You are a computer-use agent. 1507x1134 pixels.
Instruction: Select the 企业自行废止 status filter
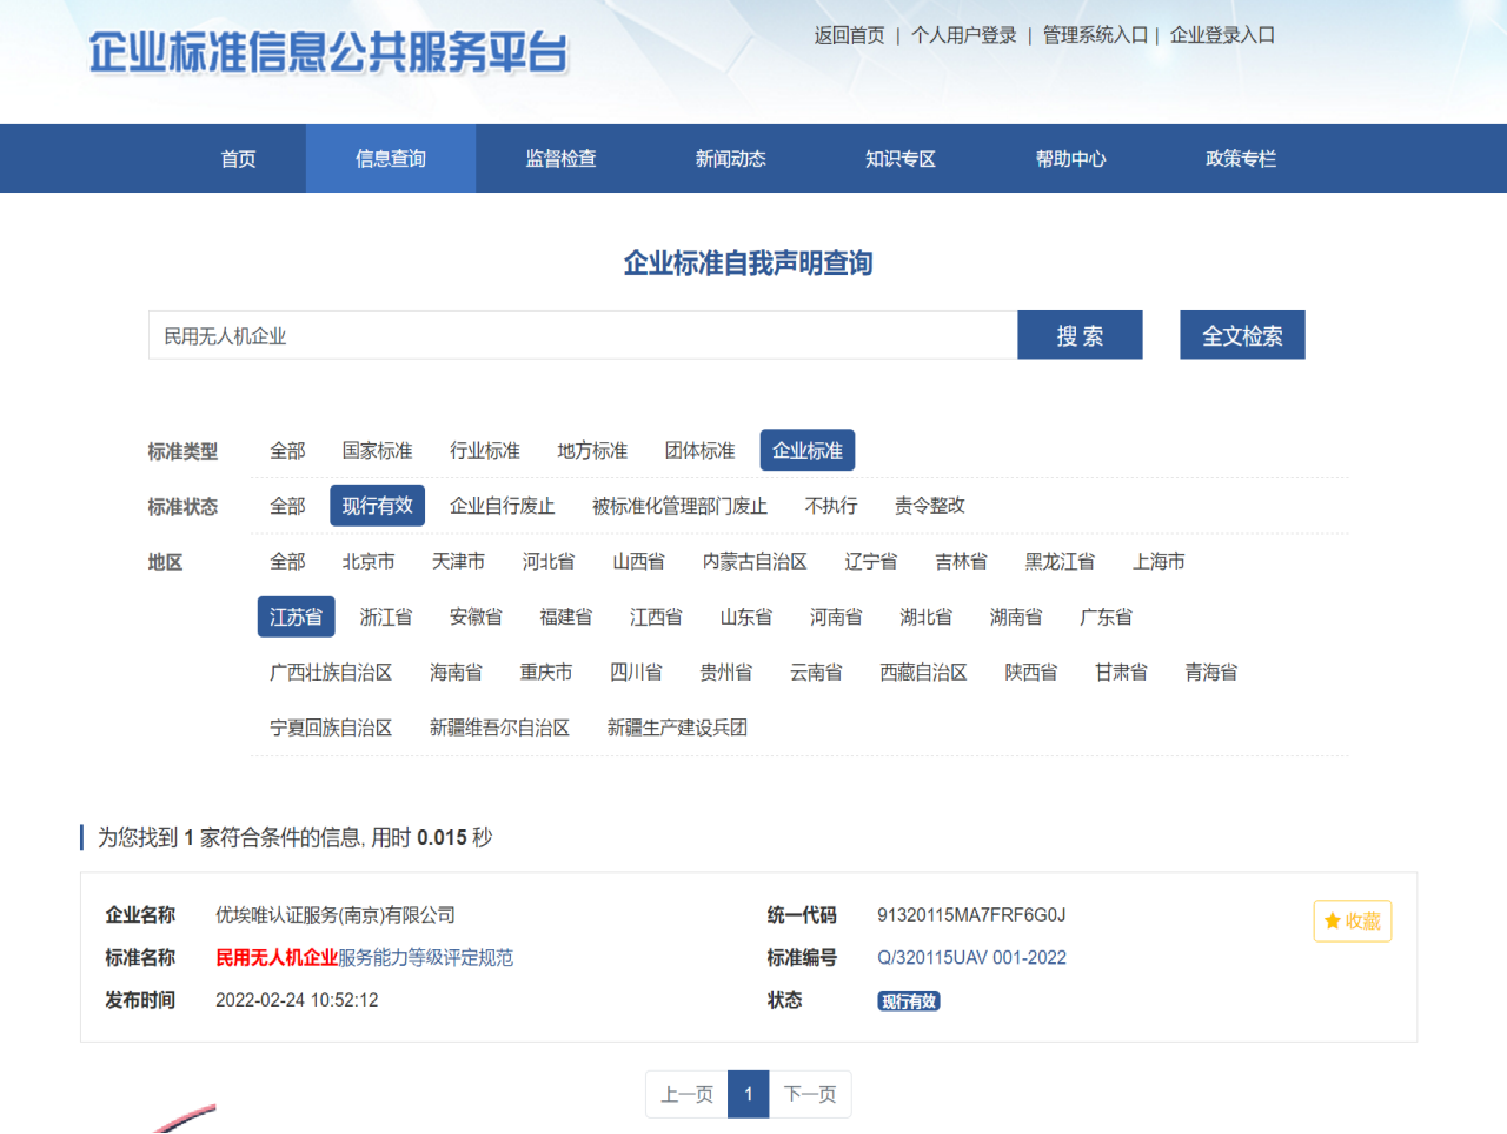point(503,506)
